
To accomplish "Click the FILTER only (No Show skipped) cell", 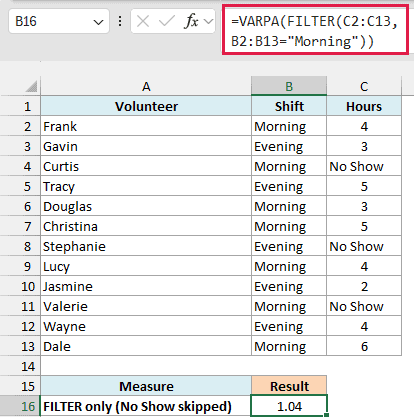I will coord(146,406).
